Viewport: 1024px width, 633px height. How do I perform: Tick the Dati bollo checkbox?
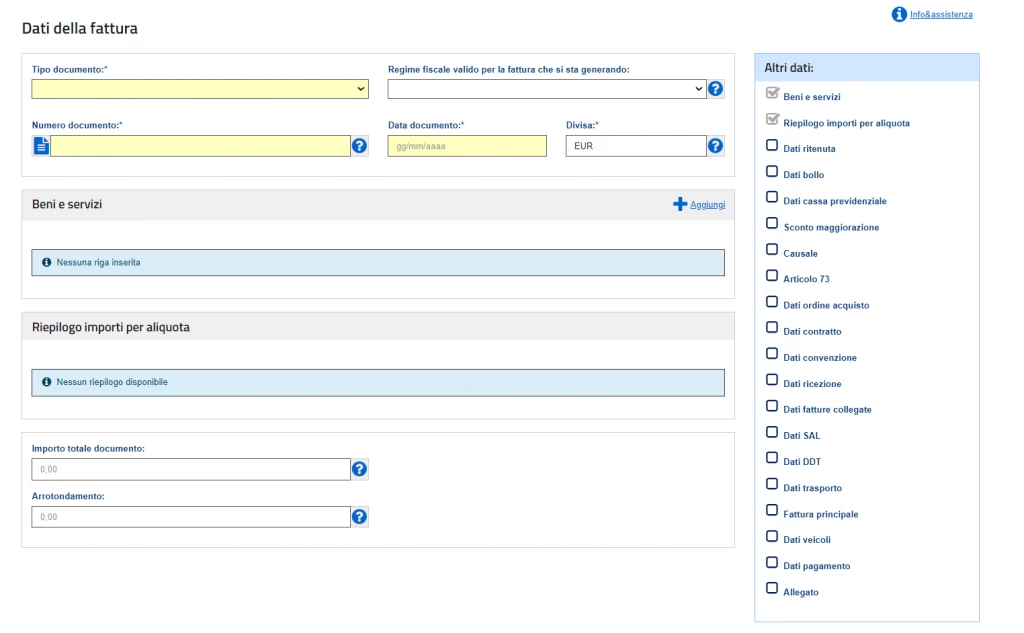772,172
